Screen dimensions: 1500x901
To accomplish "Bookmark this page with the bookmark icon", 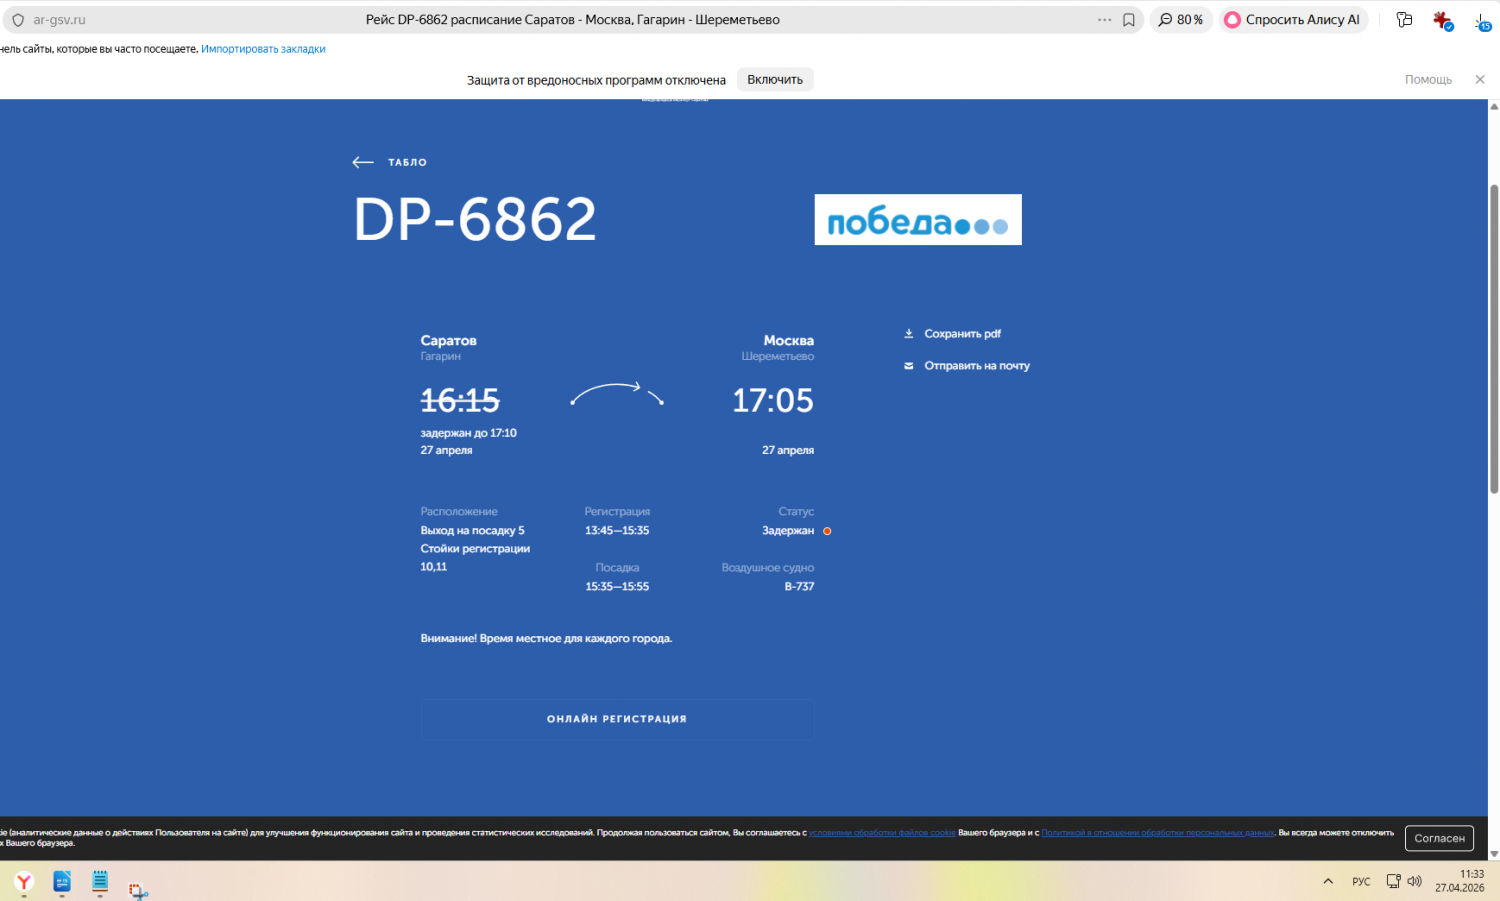I will coord(1129,20).
